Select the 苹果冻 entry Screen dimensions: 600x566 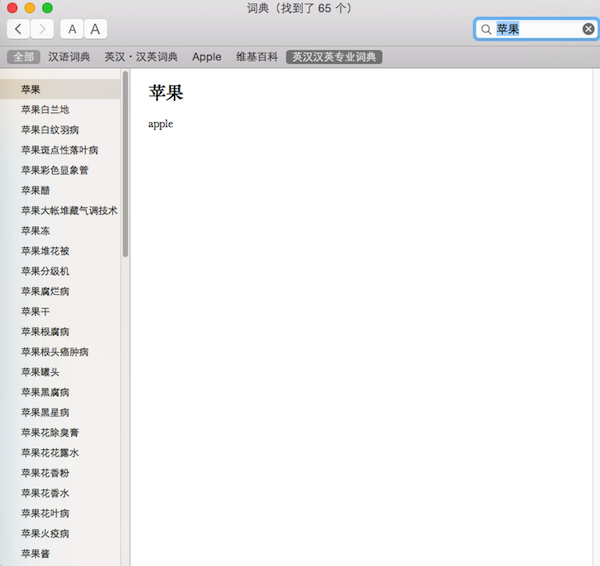[x=60, y=231]
